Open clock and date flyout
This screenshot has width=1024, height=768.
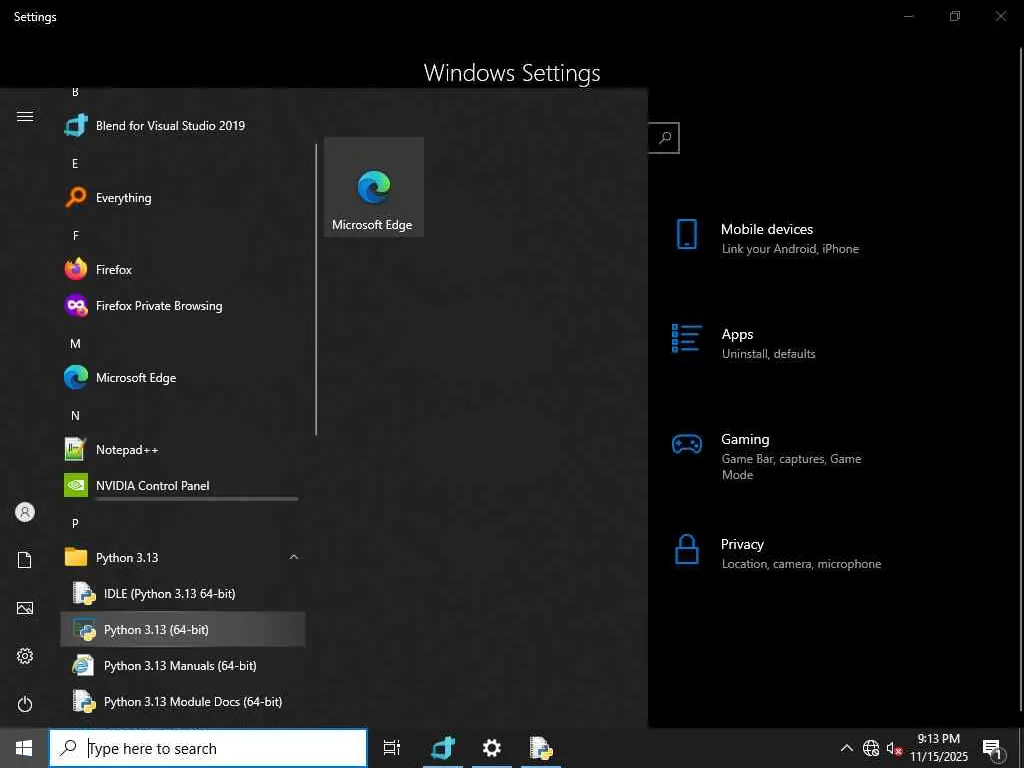coord(939,748)
